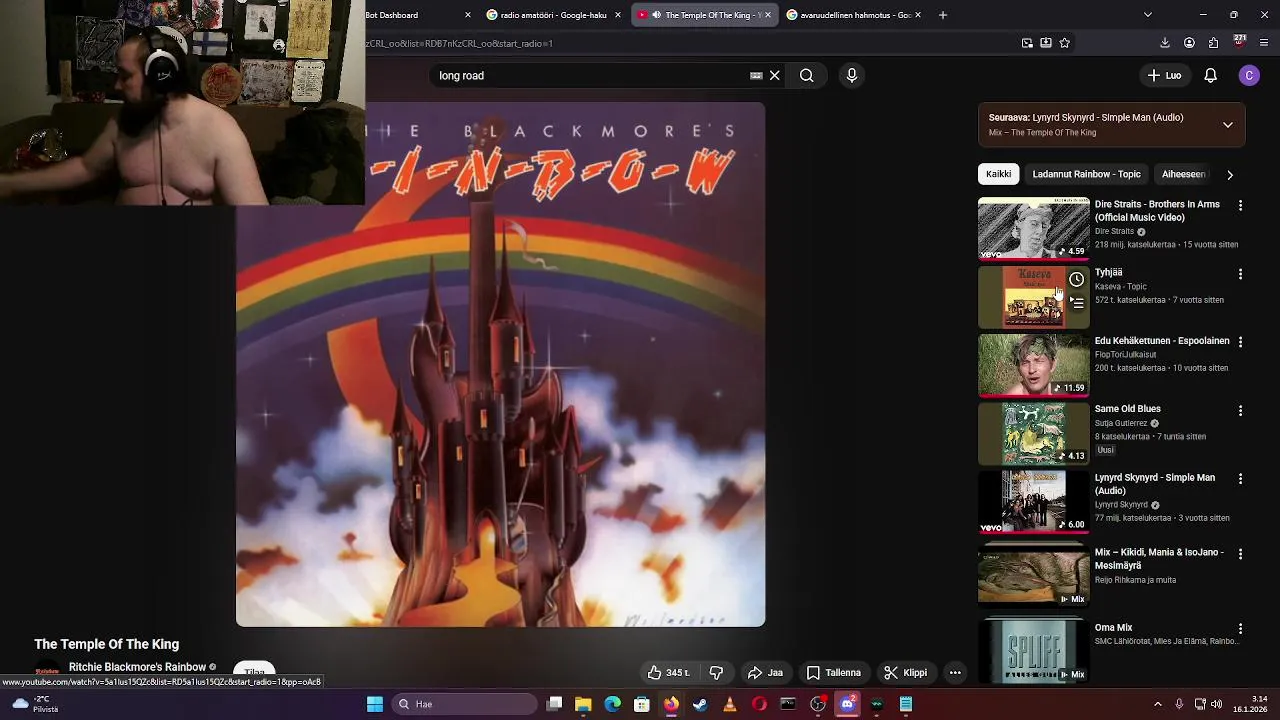Start voice search with the microphone icon
This screenshot has width=1280, height=720.
coord(852,75)
